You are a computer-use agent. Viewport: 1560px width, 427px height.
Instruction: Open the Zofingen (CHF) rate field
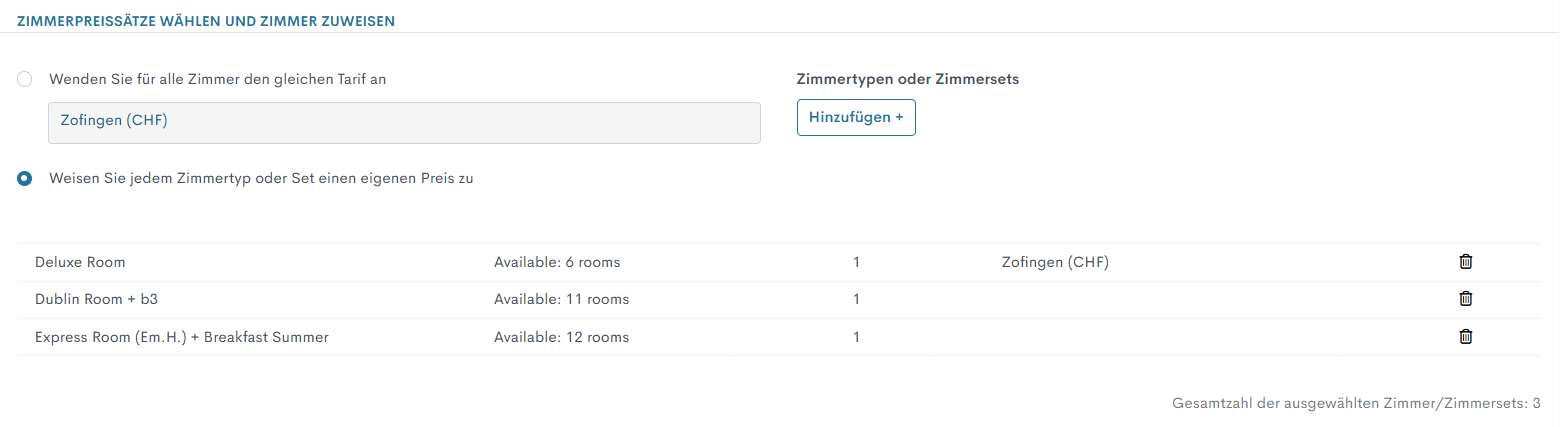(x=404, y=122)
